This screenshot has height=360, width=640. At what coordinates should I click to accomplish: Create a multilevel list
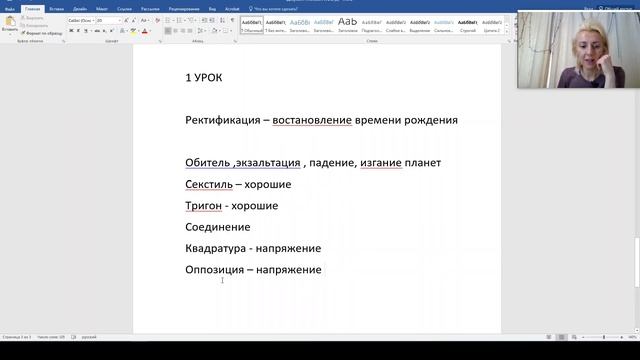[191, 20]
